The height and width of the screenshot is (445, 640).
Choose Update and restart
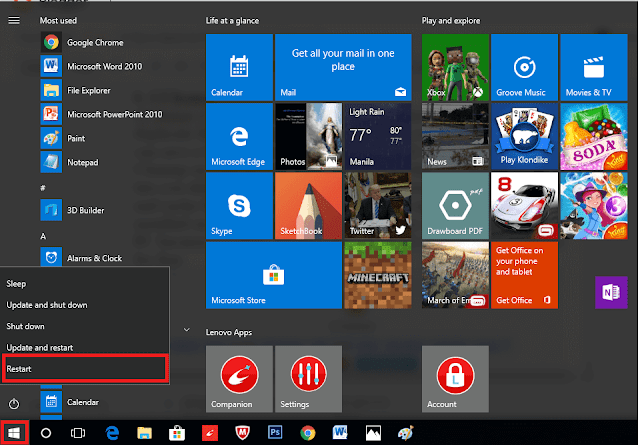coord(85,347)
